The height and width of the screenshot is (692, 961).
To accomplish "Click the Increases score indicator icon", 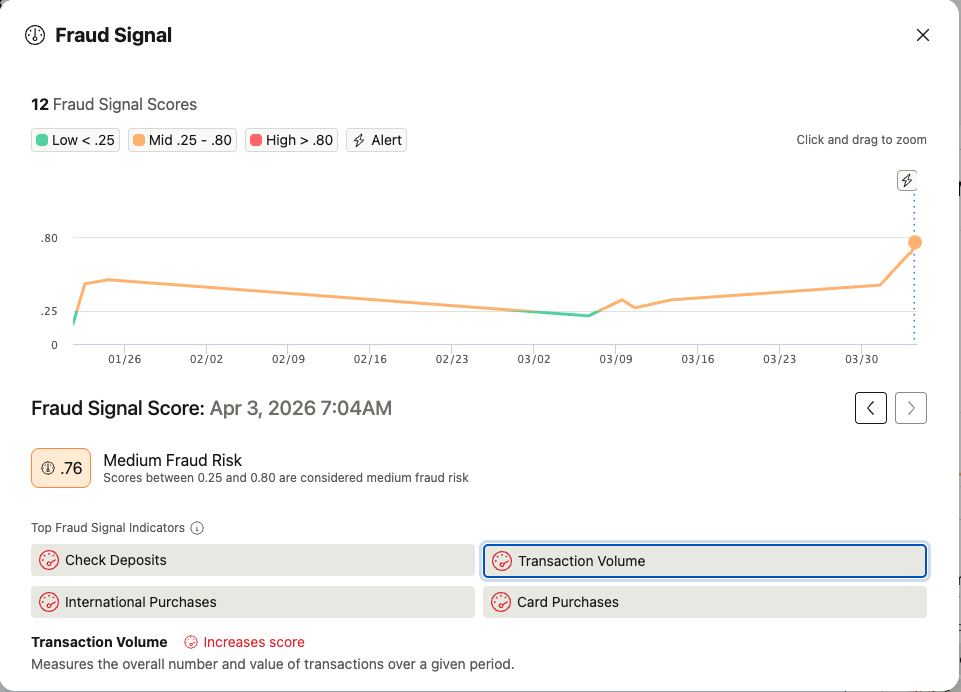I will (x=191, y=642).
